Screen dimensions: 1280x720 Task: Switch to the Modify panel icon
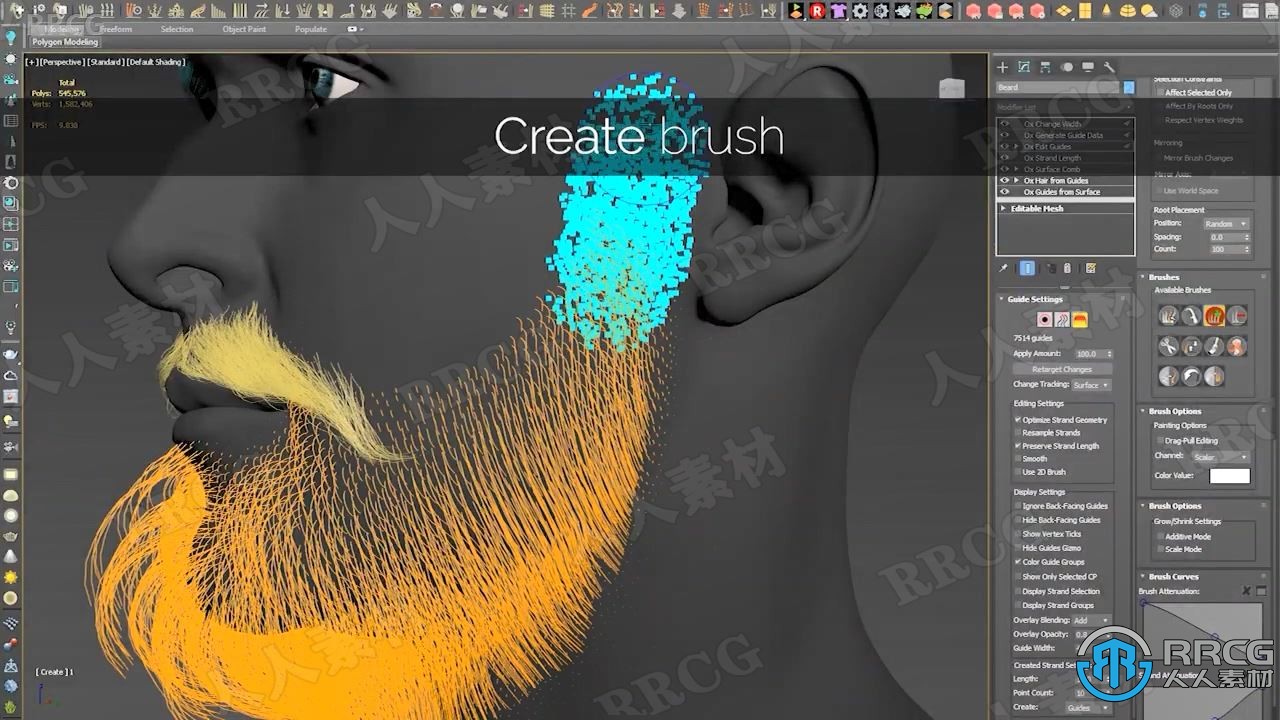coord(1024,67)
